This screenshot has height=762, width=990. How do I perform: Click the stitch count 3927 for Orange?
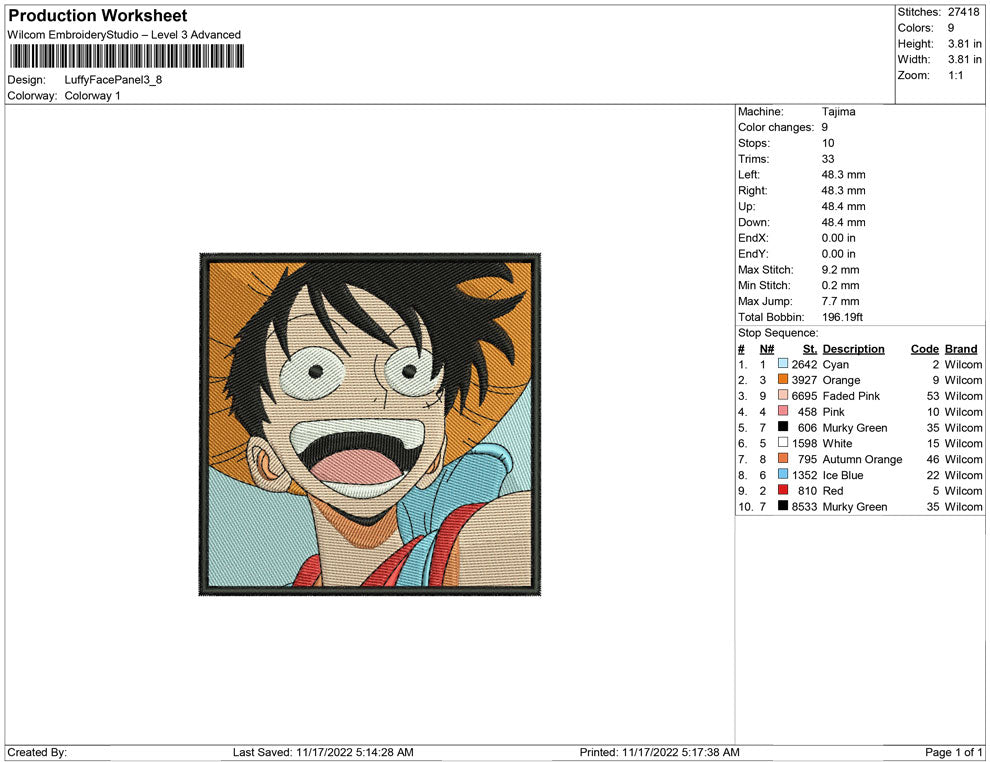804,380
